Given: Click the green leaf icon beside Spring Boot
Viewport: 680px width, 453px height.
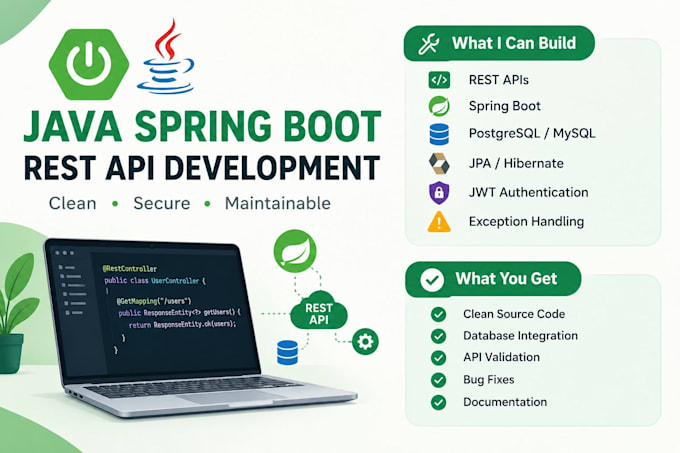Looking at the screenshot, I should pyautogui.click(x=439, y=106).
